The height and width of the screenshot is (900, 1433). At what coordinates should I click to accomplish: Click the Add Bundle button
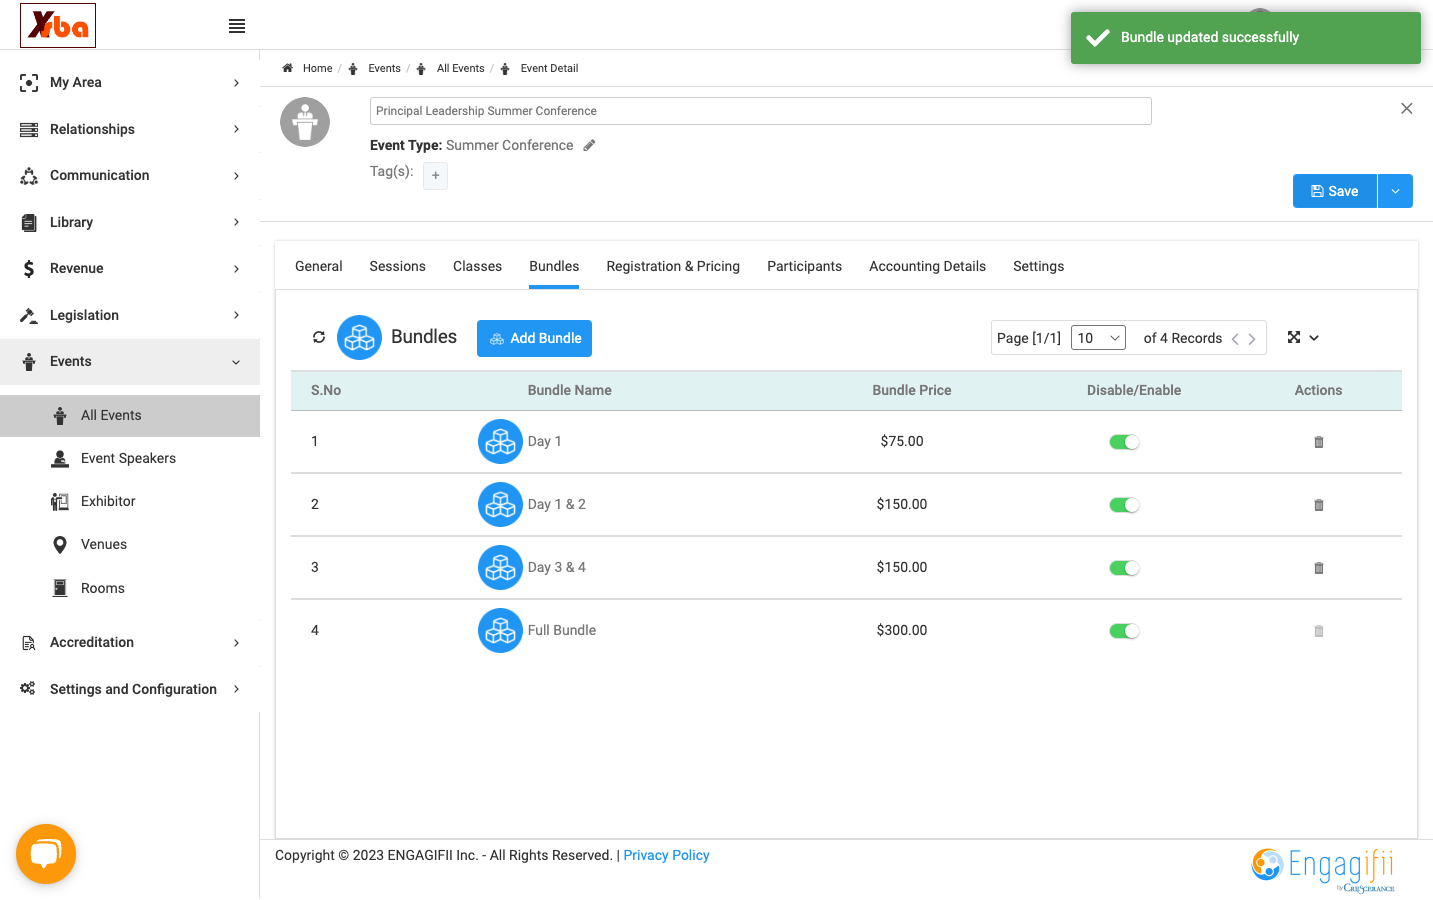[534, 338]
